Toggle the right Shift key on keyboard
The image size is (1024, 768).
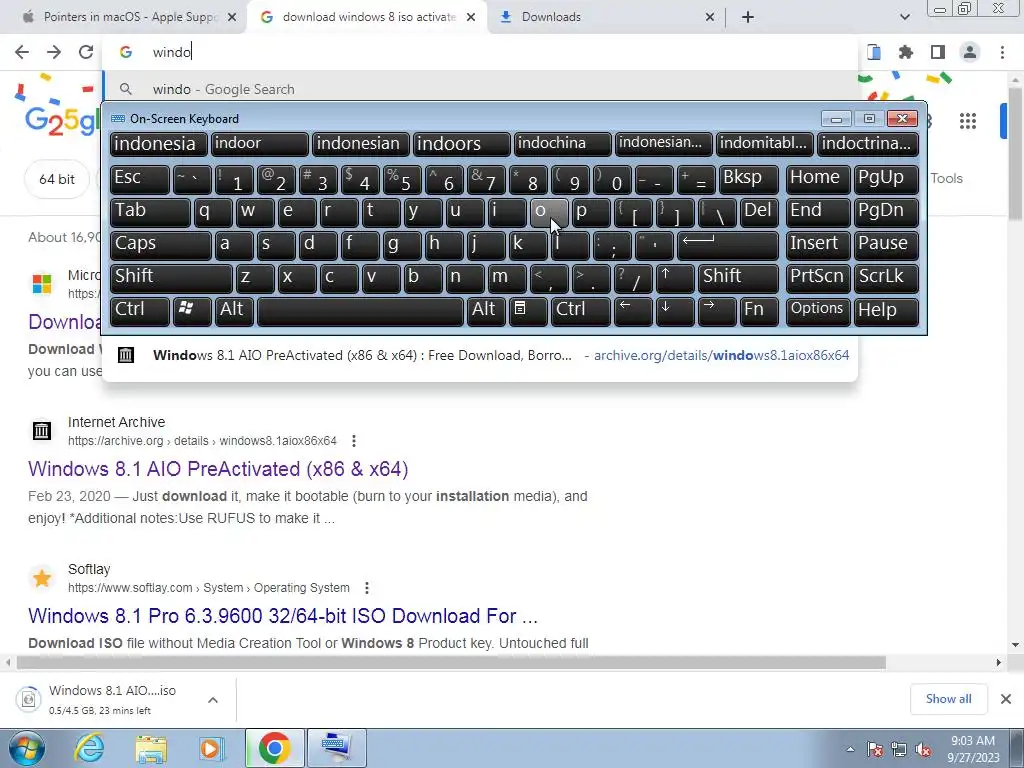[738, 278]
